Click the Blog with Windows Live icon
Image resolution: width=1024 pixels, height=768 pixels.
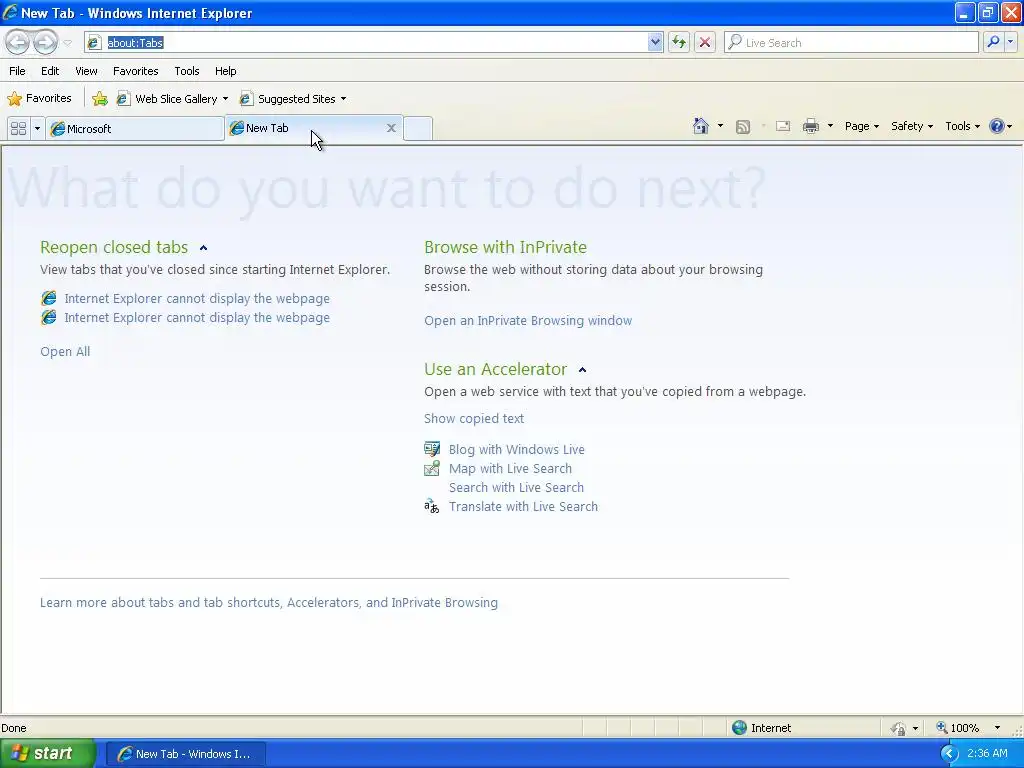click(432, 449)
